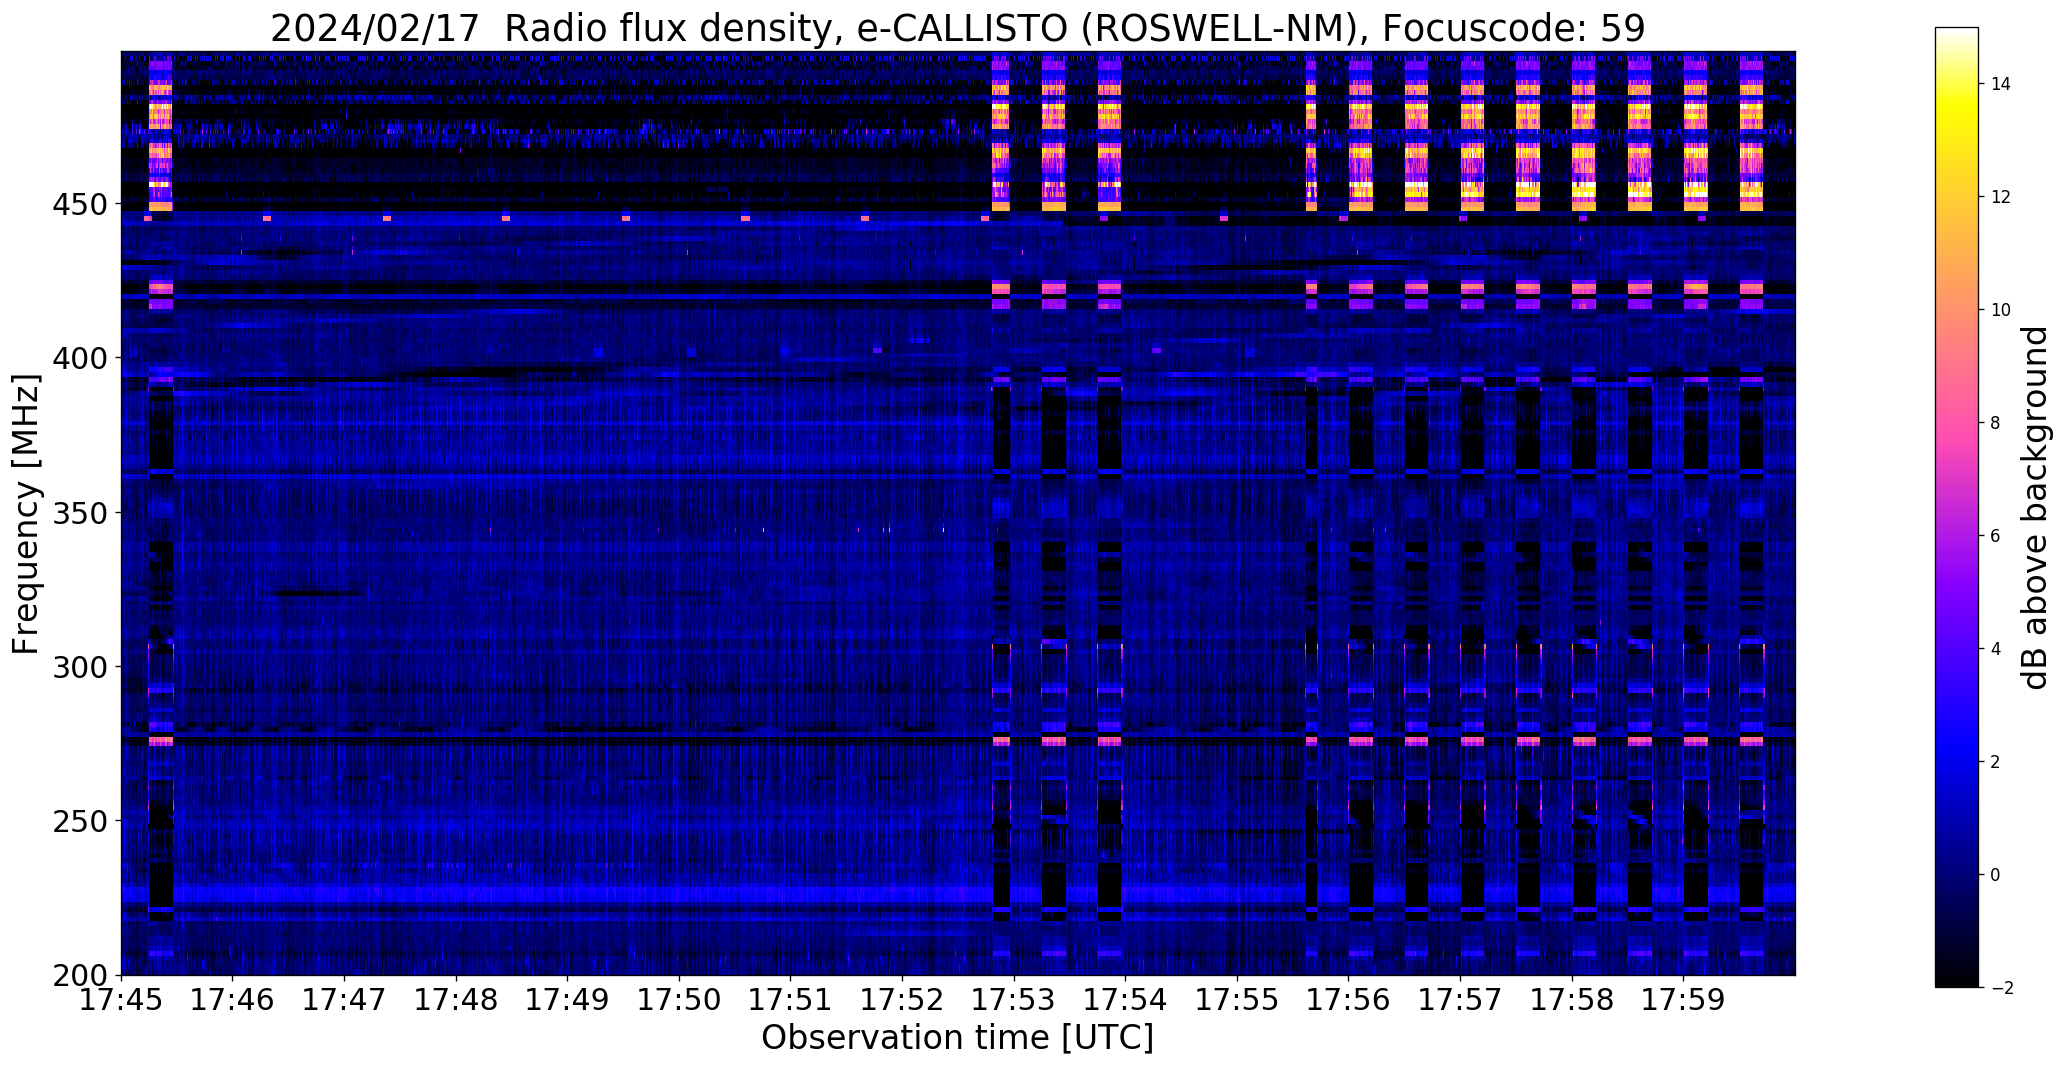The height and width of the screenshot is (1067, 2066).
Task: Click the colorbar tick label 14
Action: pos(2000,84)
